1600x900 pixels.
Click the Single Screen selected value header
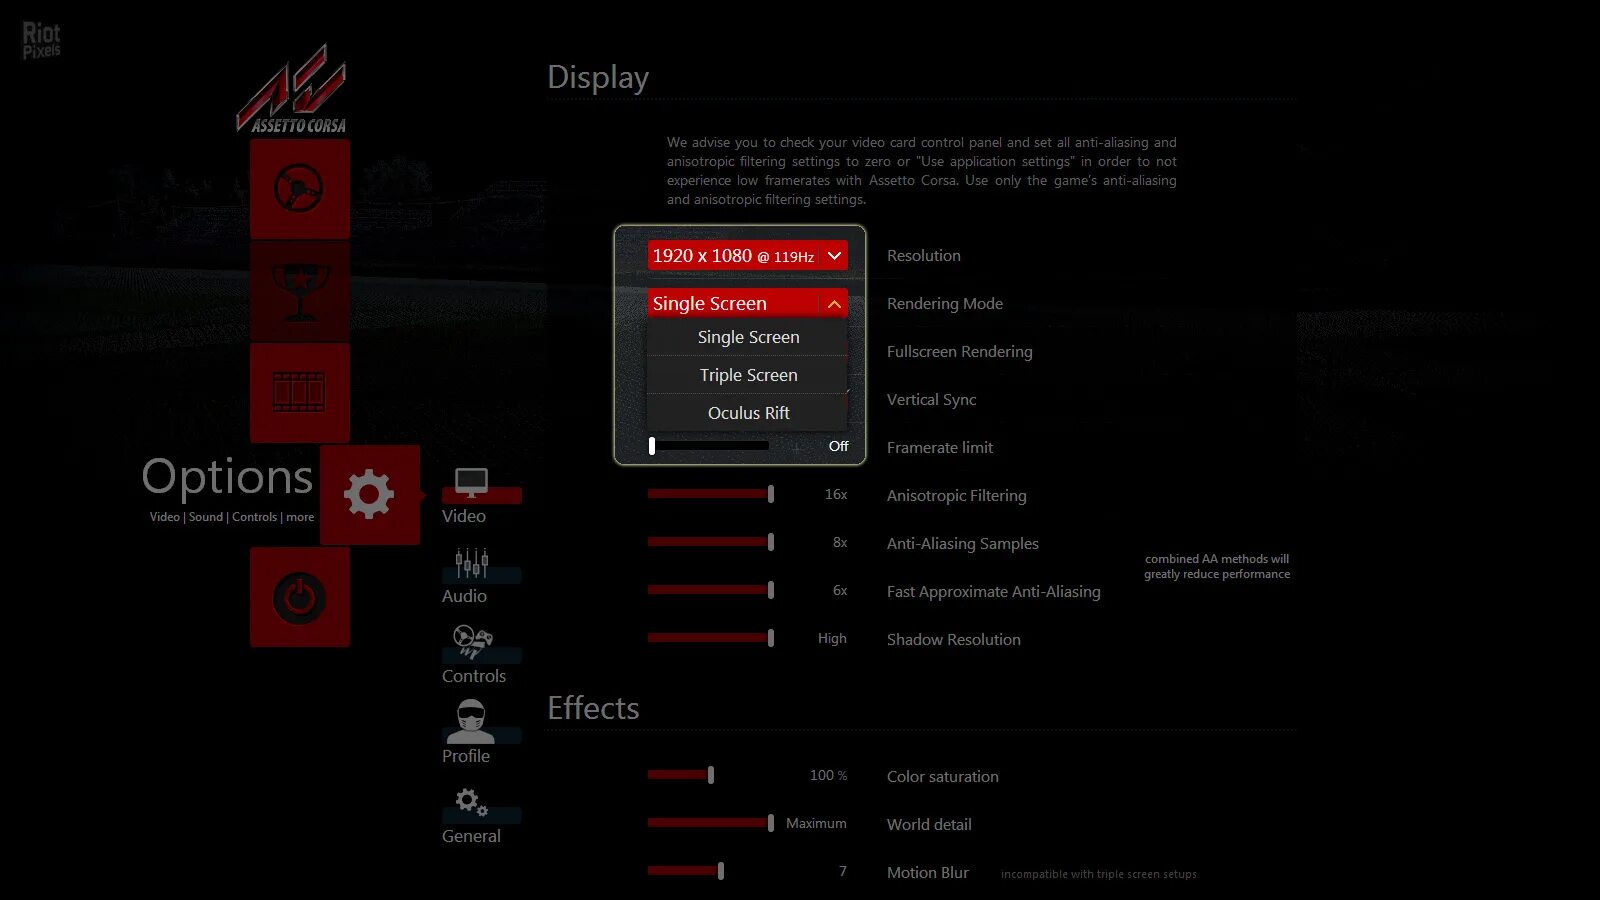click(x=747, y=304)
